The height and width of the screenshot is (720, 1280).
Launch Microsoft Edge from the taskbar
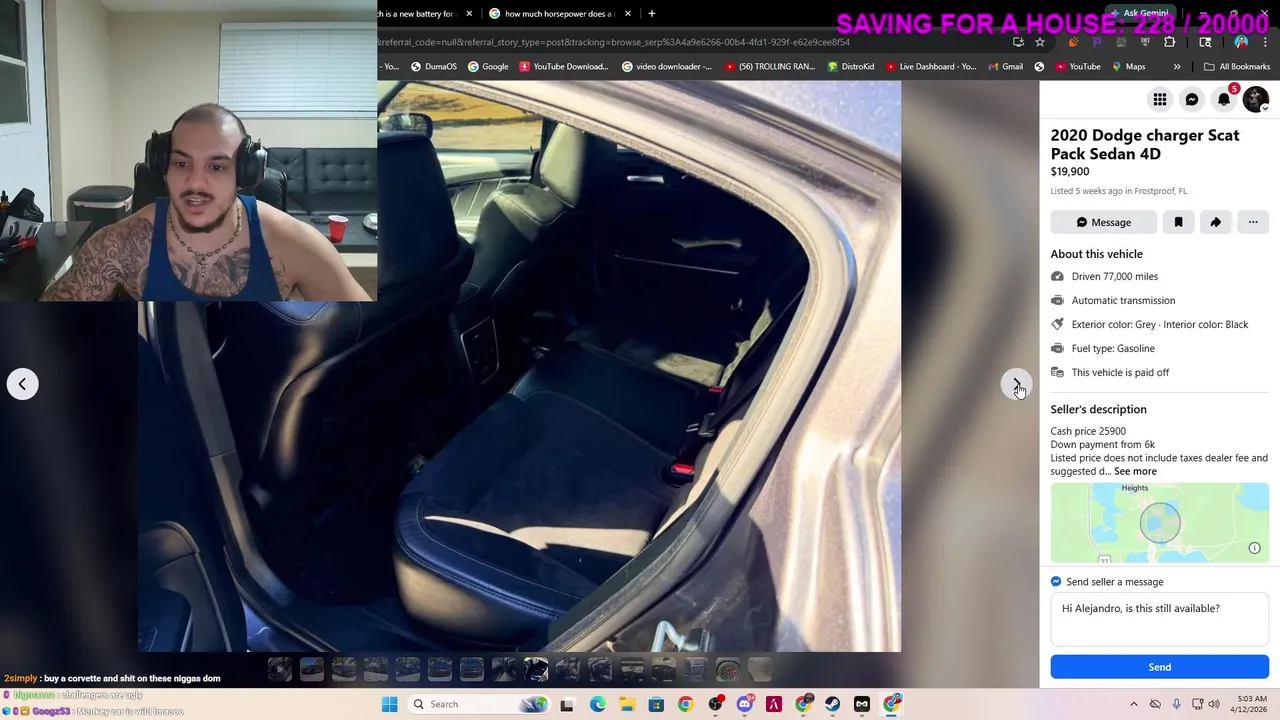point(597,704)
